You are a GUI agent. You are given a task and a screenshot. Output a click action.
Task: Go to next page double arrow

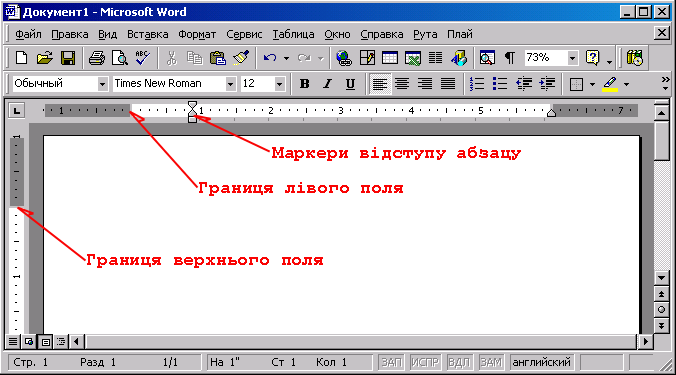click(661, 325)
